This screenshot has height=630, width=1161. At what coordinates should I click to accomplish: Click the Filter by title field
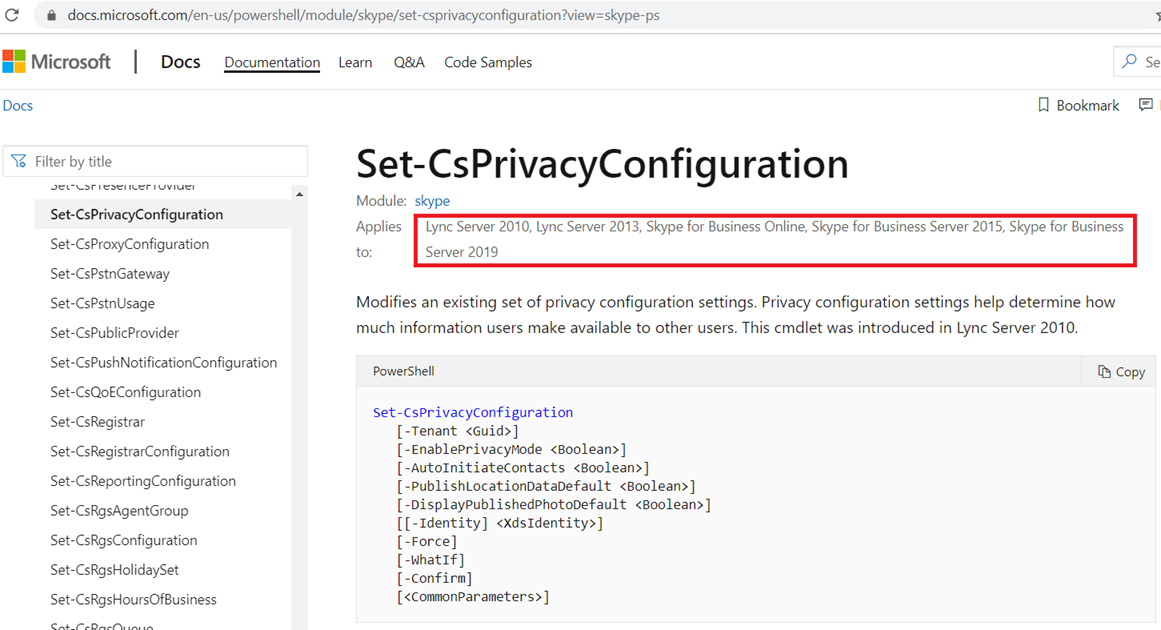(x=155, y=161)
